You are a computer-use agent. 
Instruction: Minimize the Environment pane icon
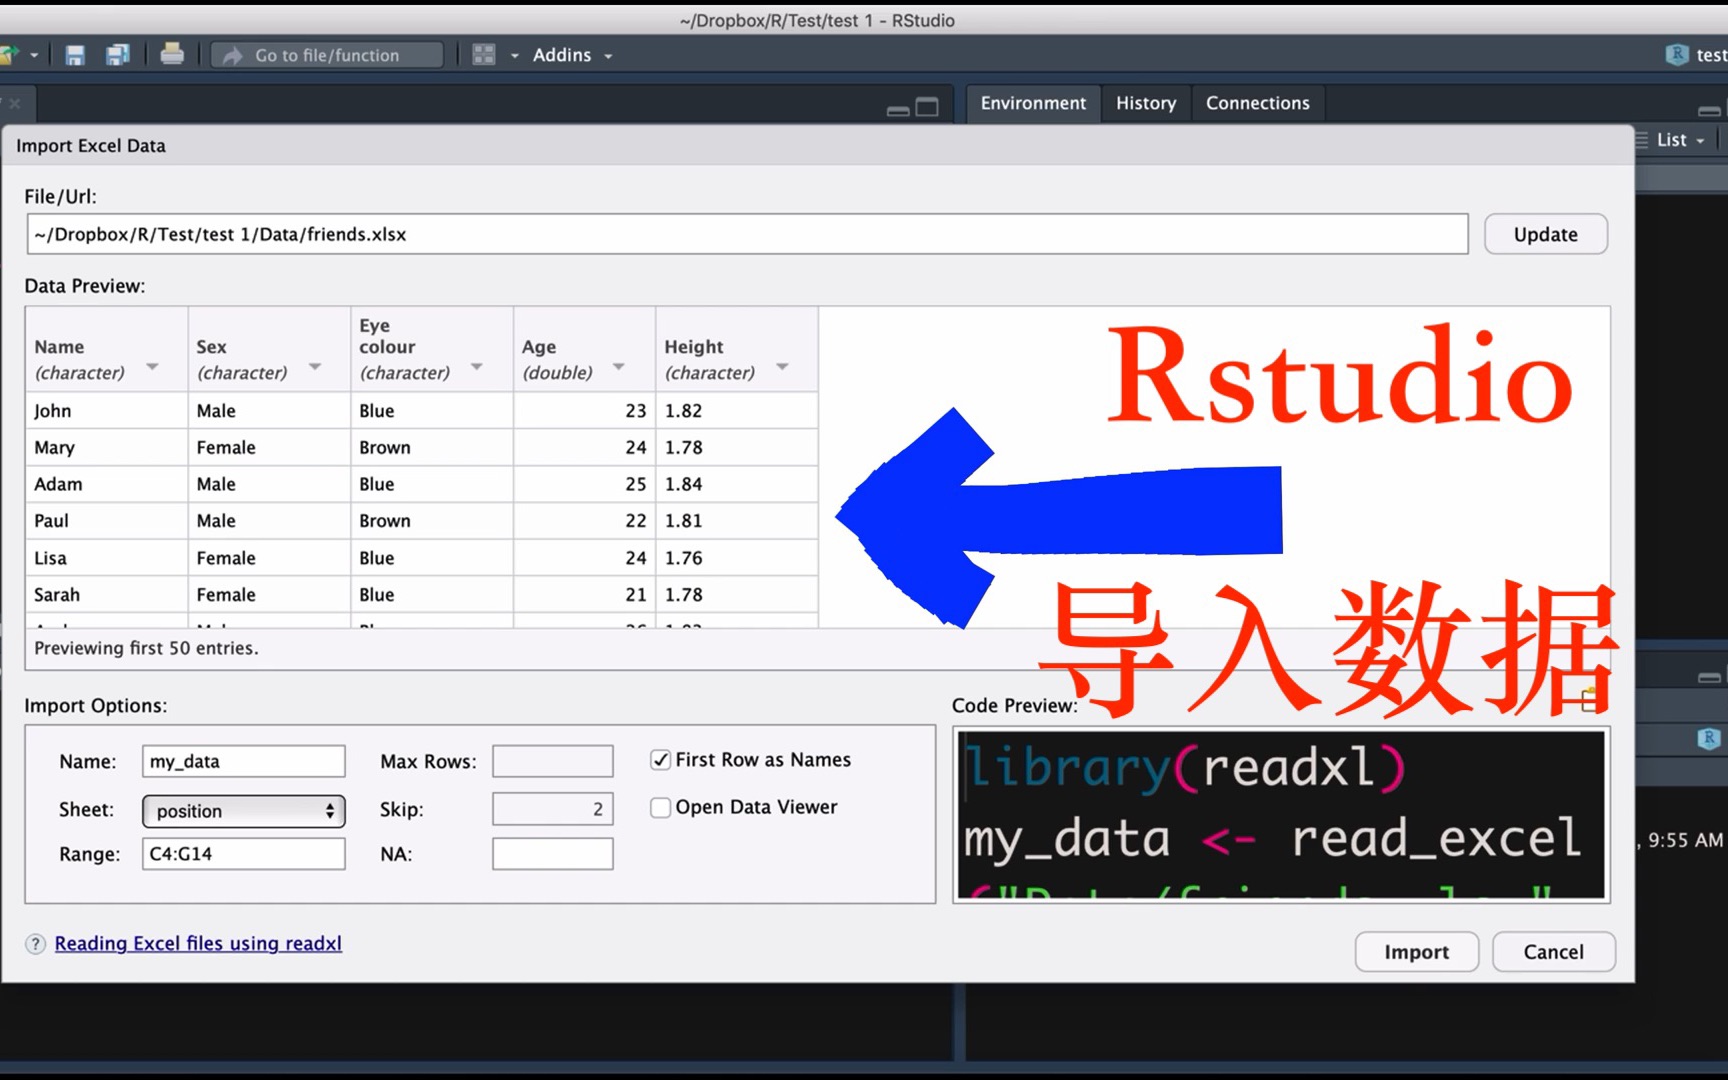pos(1709,110)
